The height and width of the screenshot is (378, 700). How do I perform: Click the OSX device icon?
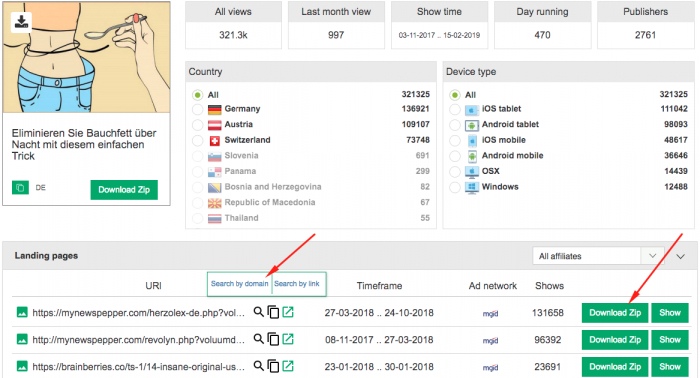pyautogui.click(x=472, y=171)
